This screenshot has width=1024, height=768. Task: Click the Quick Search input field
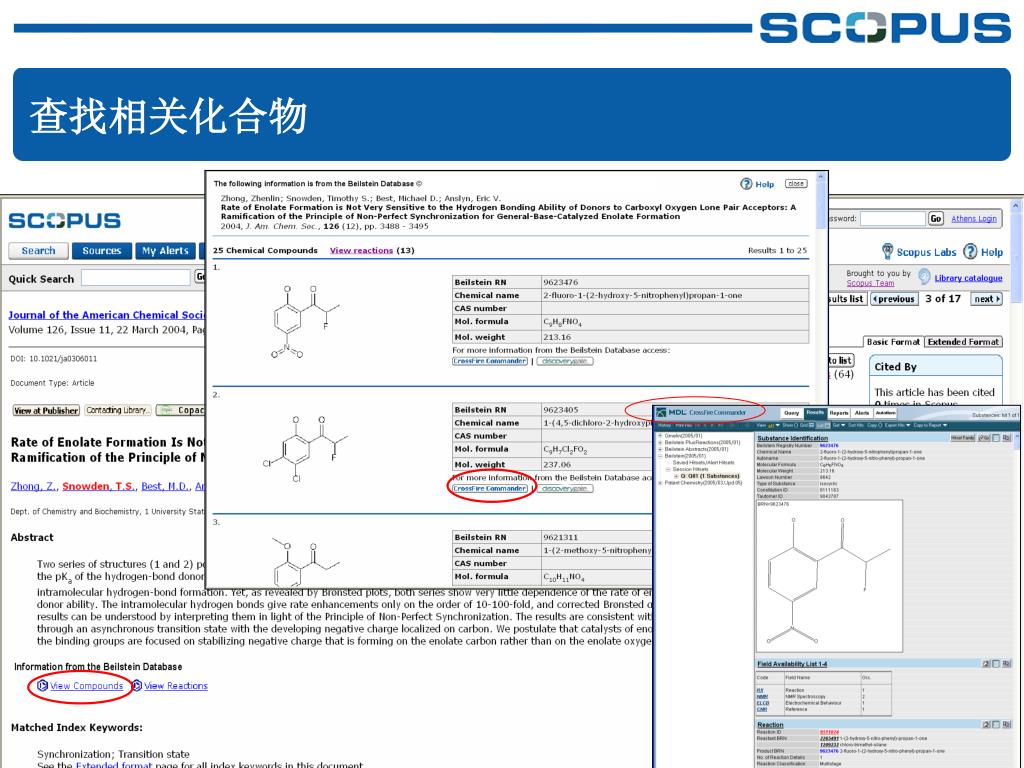point(136,278)
